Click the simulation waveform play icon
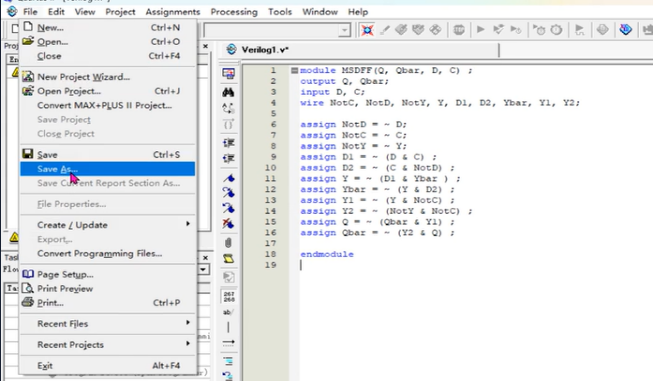This screenshot has height=381, width=653. [579, 30]
